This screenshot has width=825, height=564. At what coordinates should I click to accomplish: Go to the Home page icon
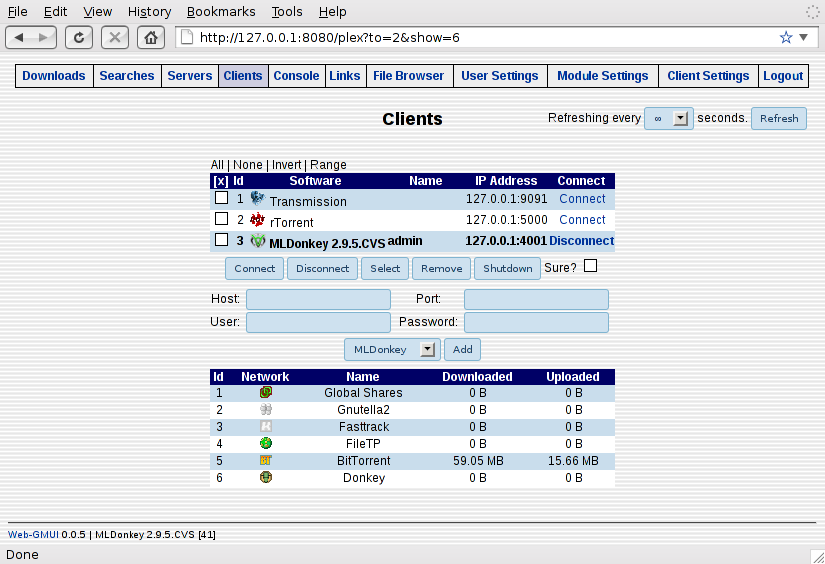coord(151,37)
